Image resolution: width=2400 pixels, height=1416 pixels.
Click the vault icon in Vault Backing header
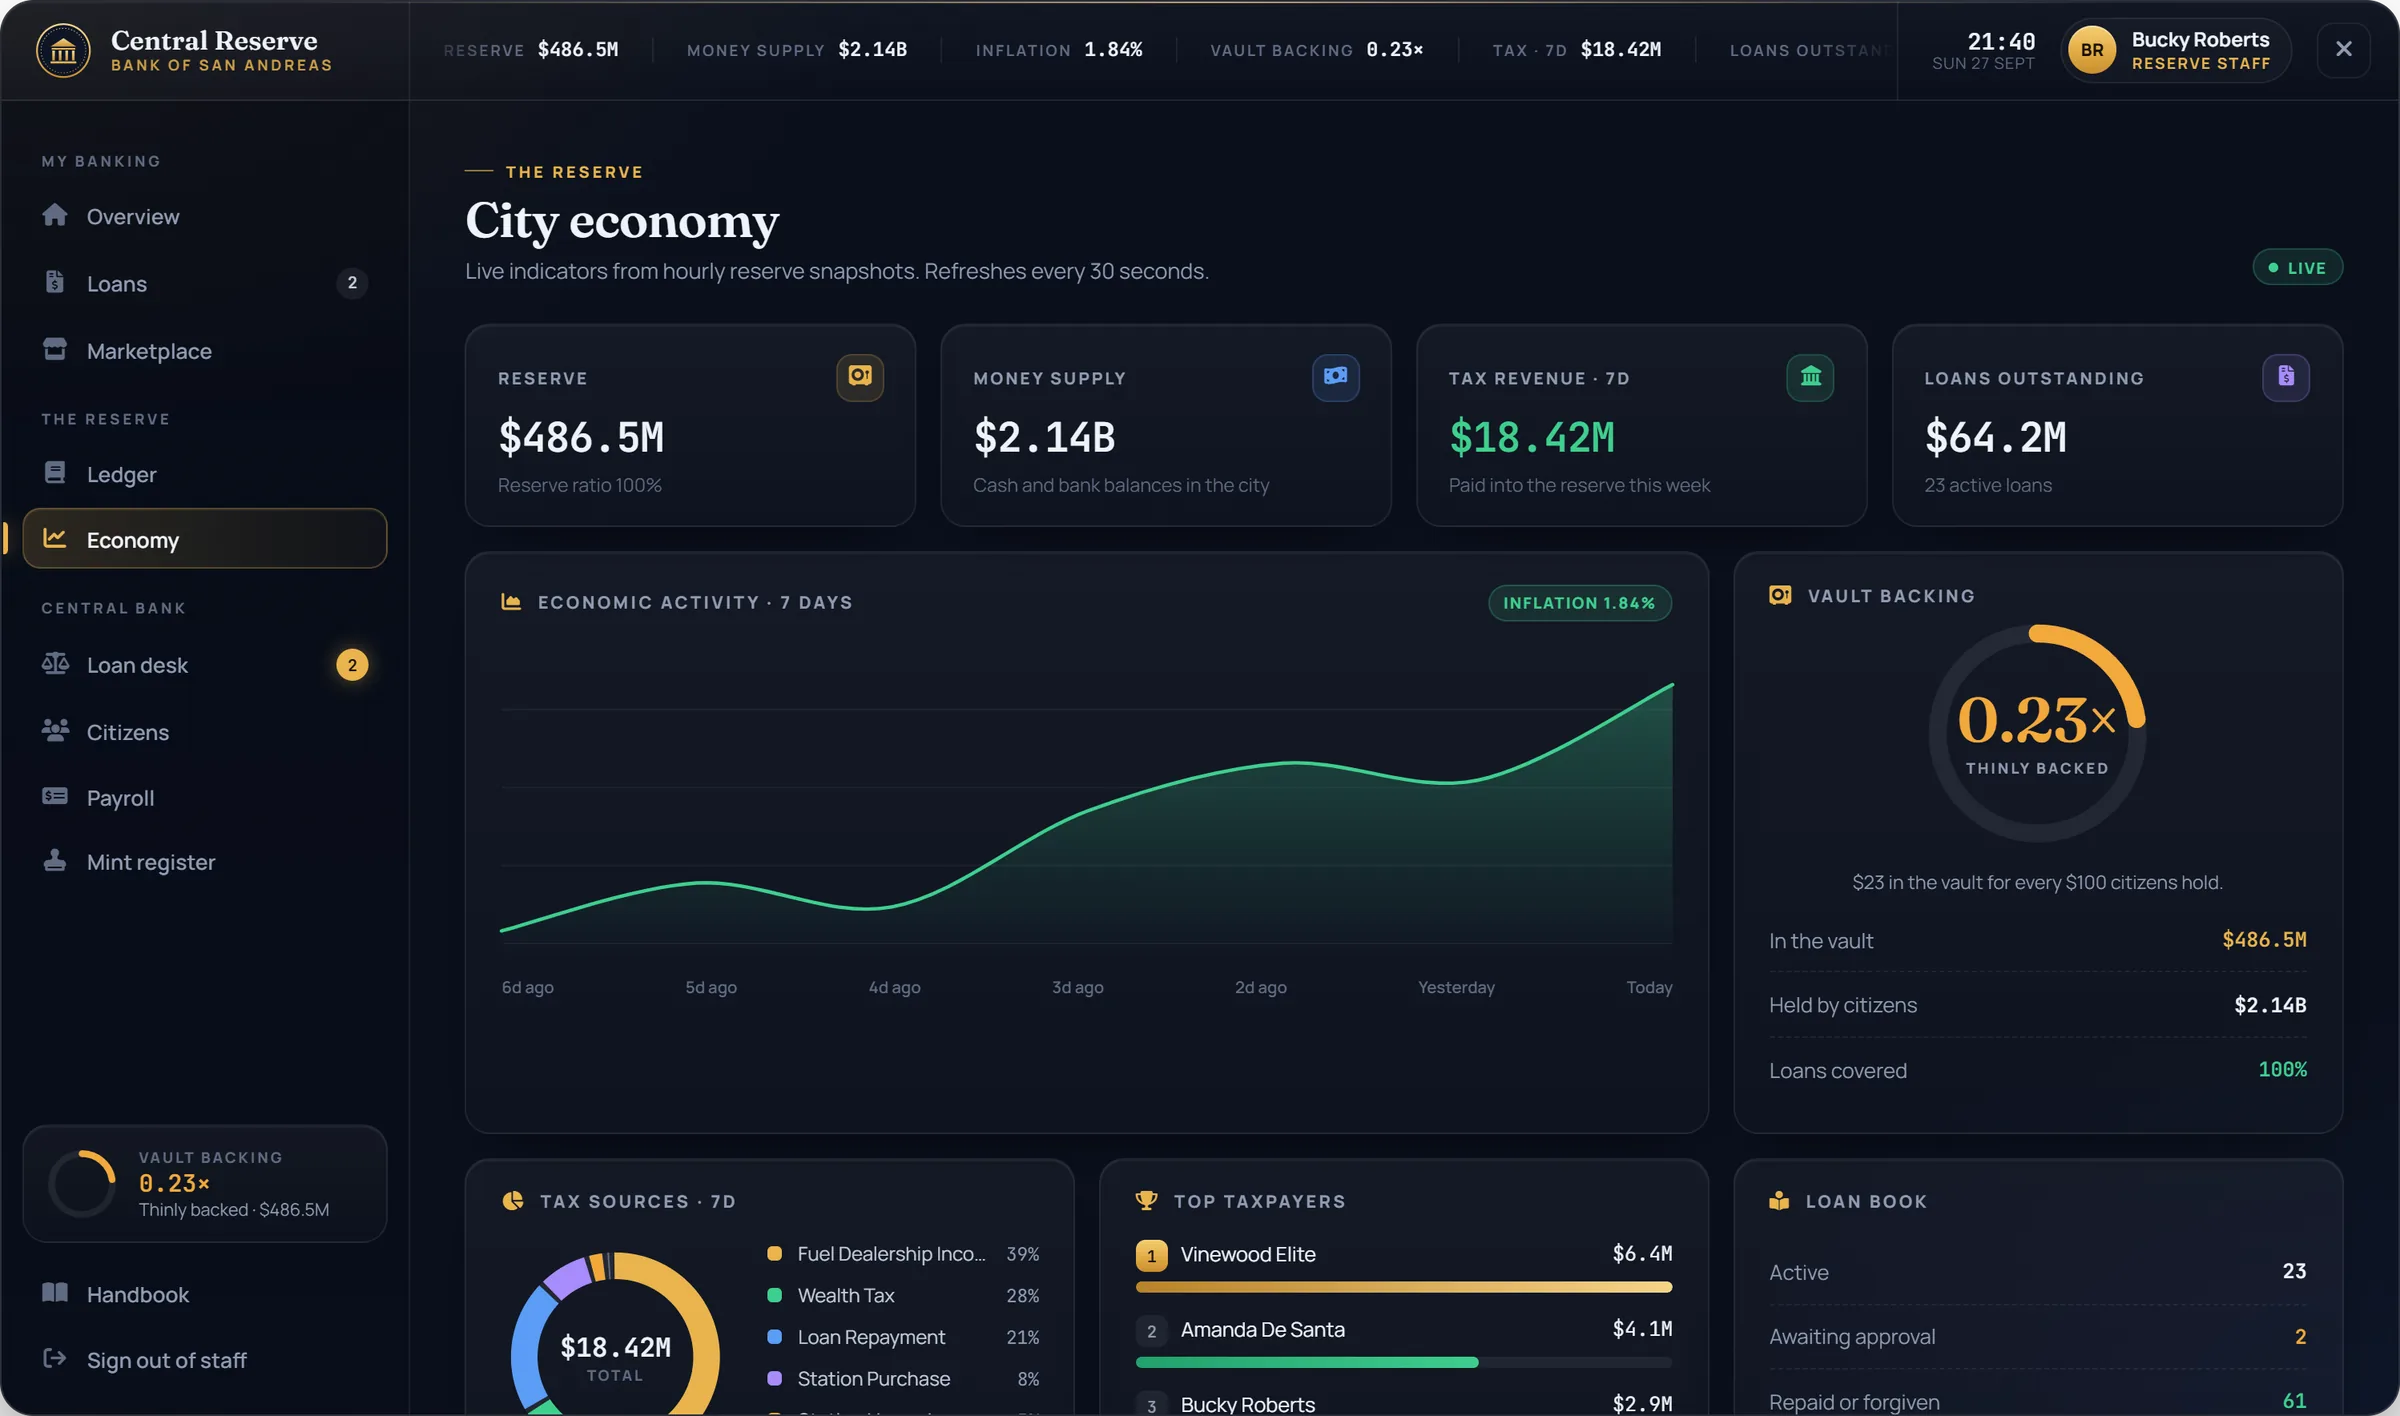pyautogui.click(x=1781, y=595)
